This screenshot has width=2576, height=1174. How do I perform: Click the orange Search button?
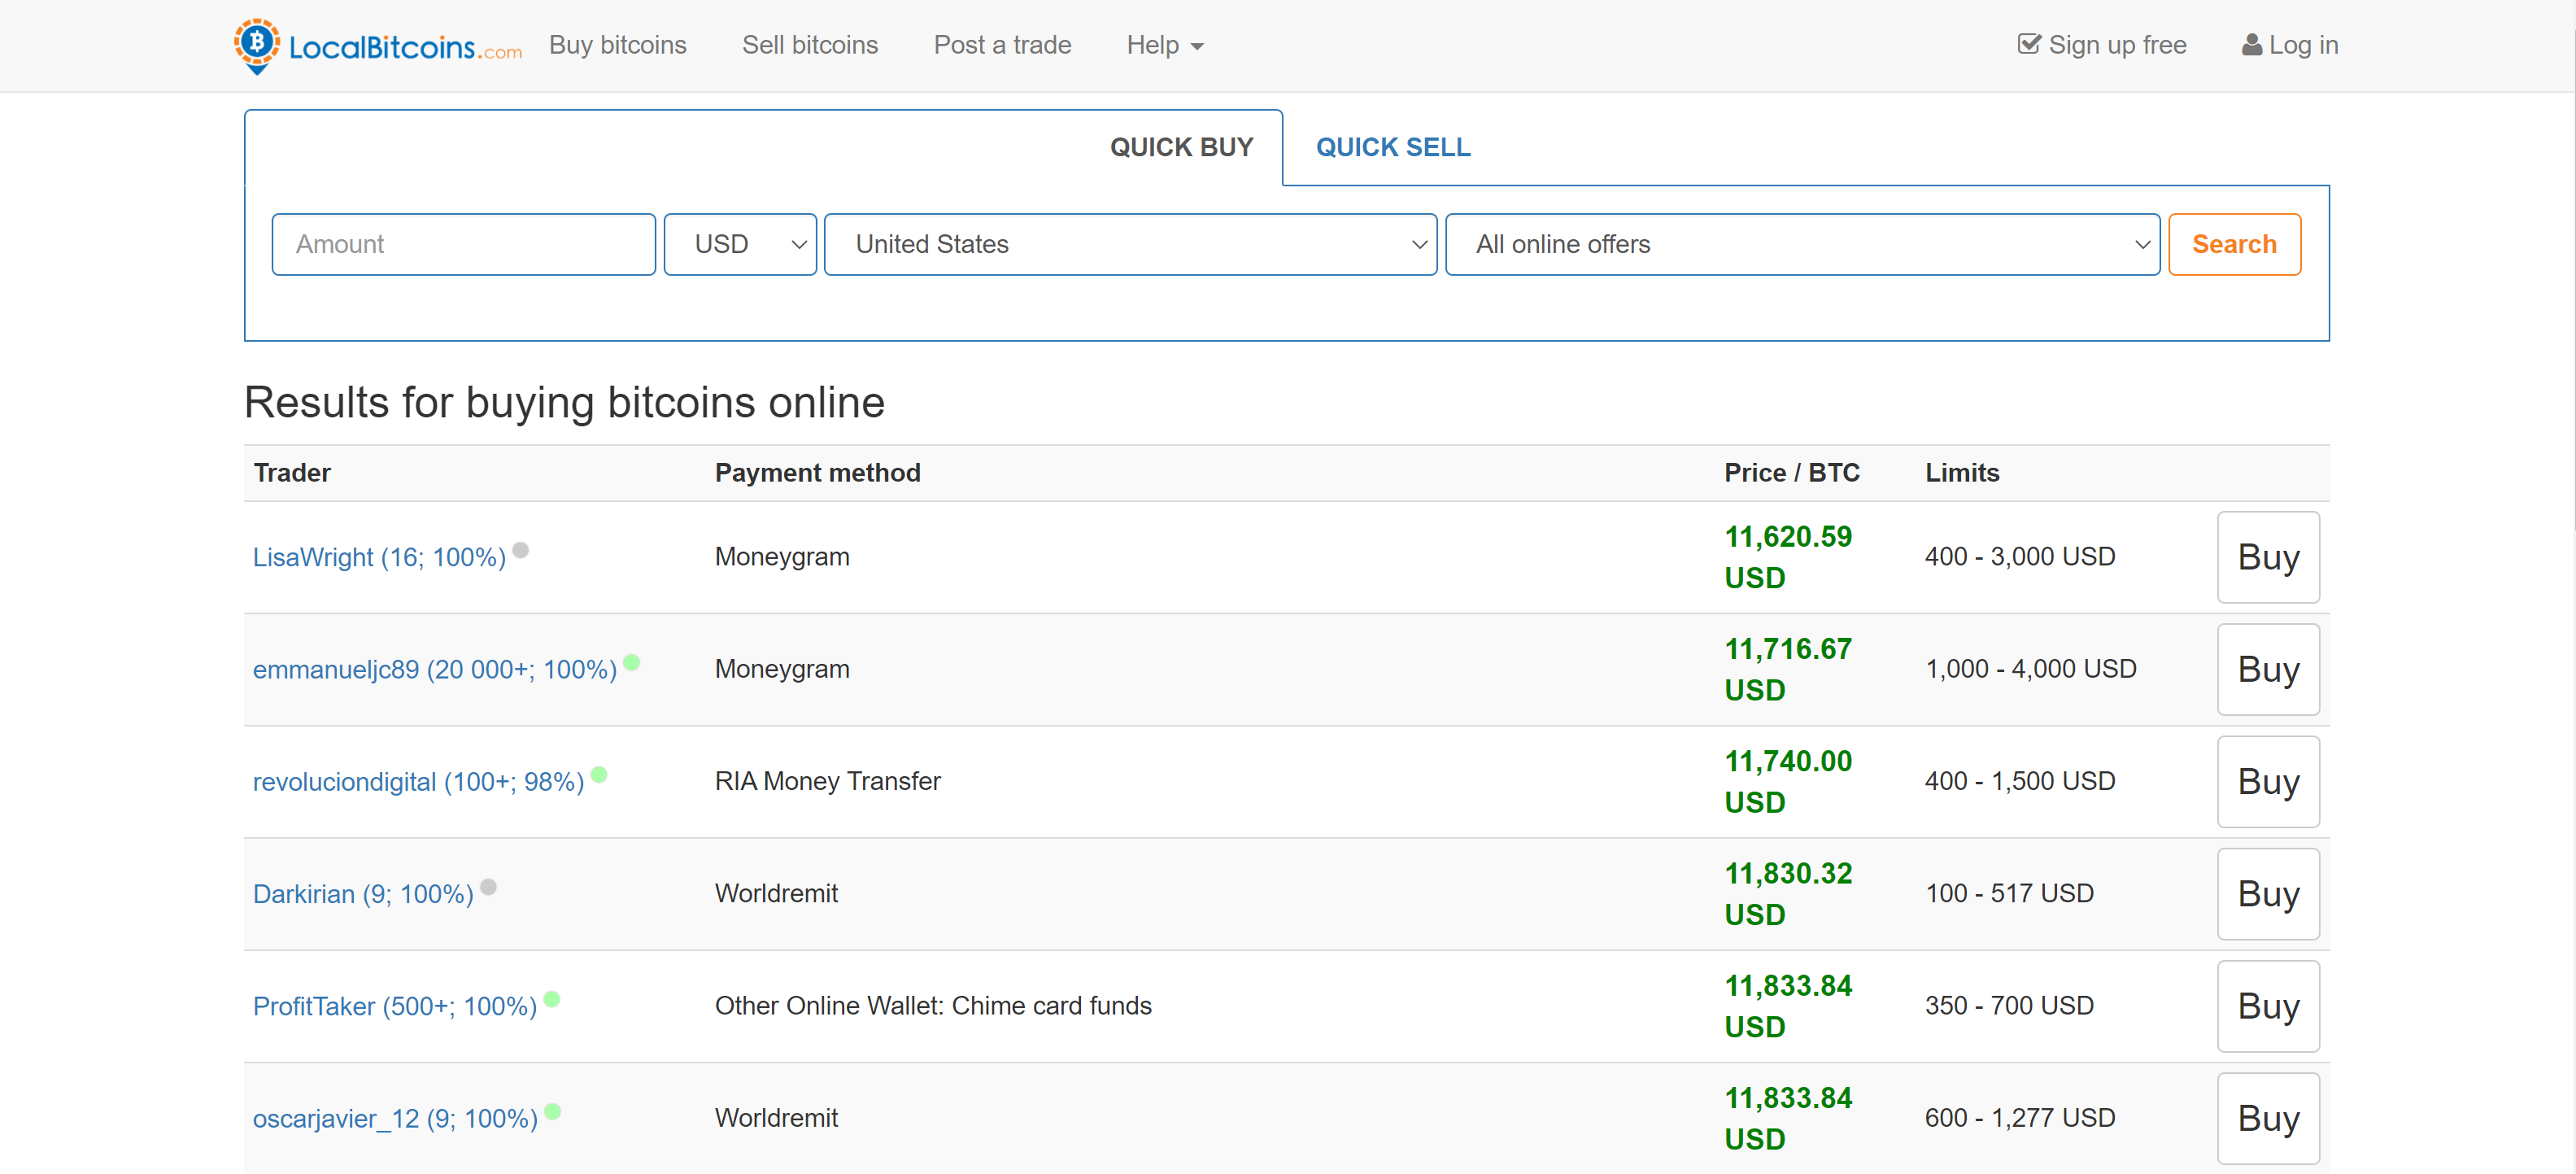pyautogui.click(x=2234, y=244)
